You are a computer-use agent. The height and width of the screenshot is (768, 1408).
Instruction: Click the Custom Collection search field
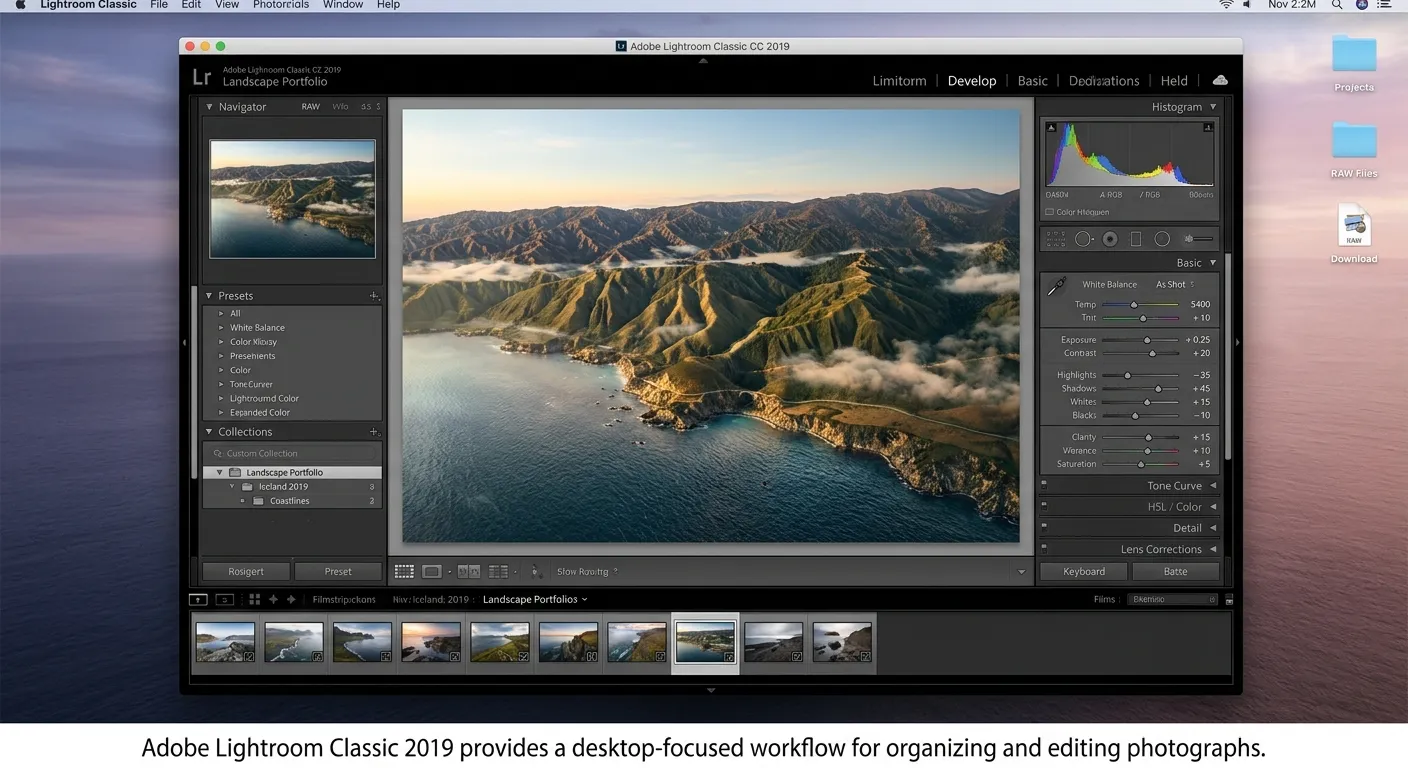[x=292, y=453]
